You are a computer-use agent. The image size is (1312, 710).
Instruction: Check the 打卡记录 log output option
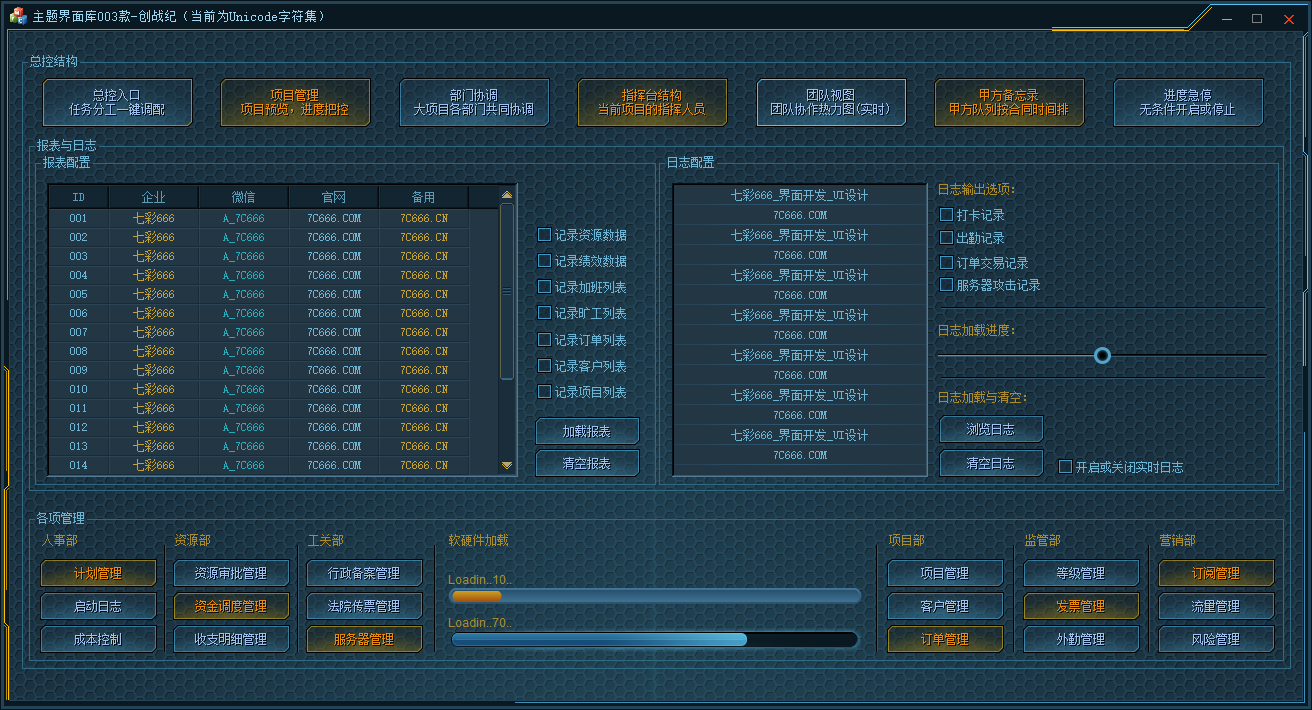[x=947, y=215]
